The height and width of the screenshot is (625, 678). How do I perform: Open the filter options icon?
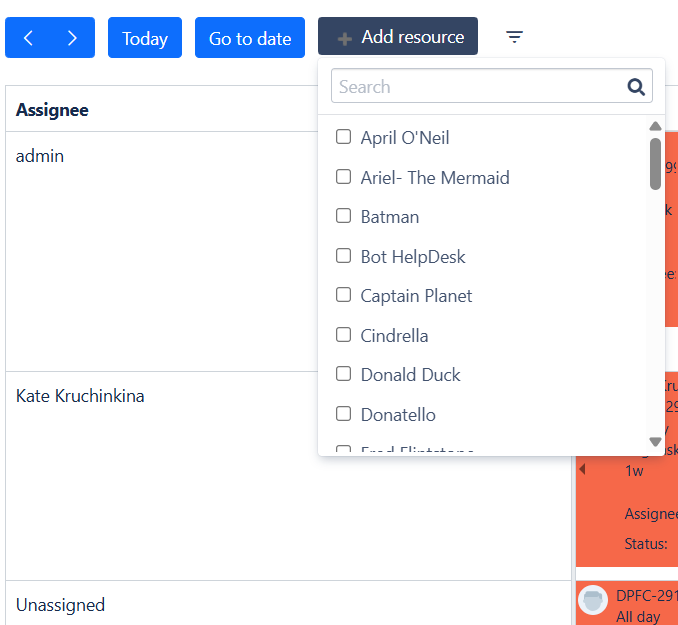click(x=514, y=37)
